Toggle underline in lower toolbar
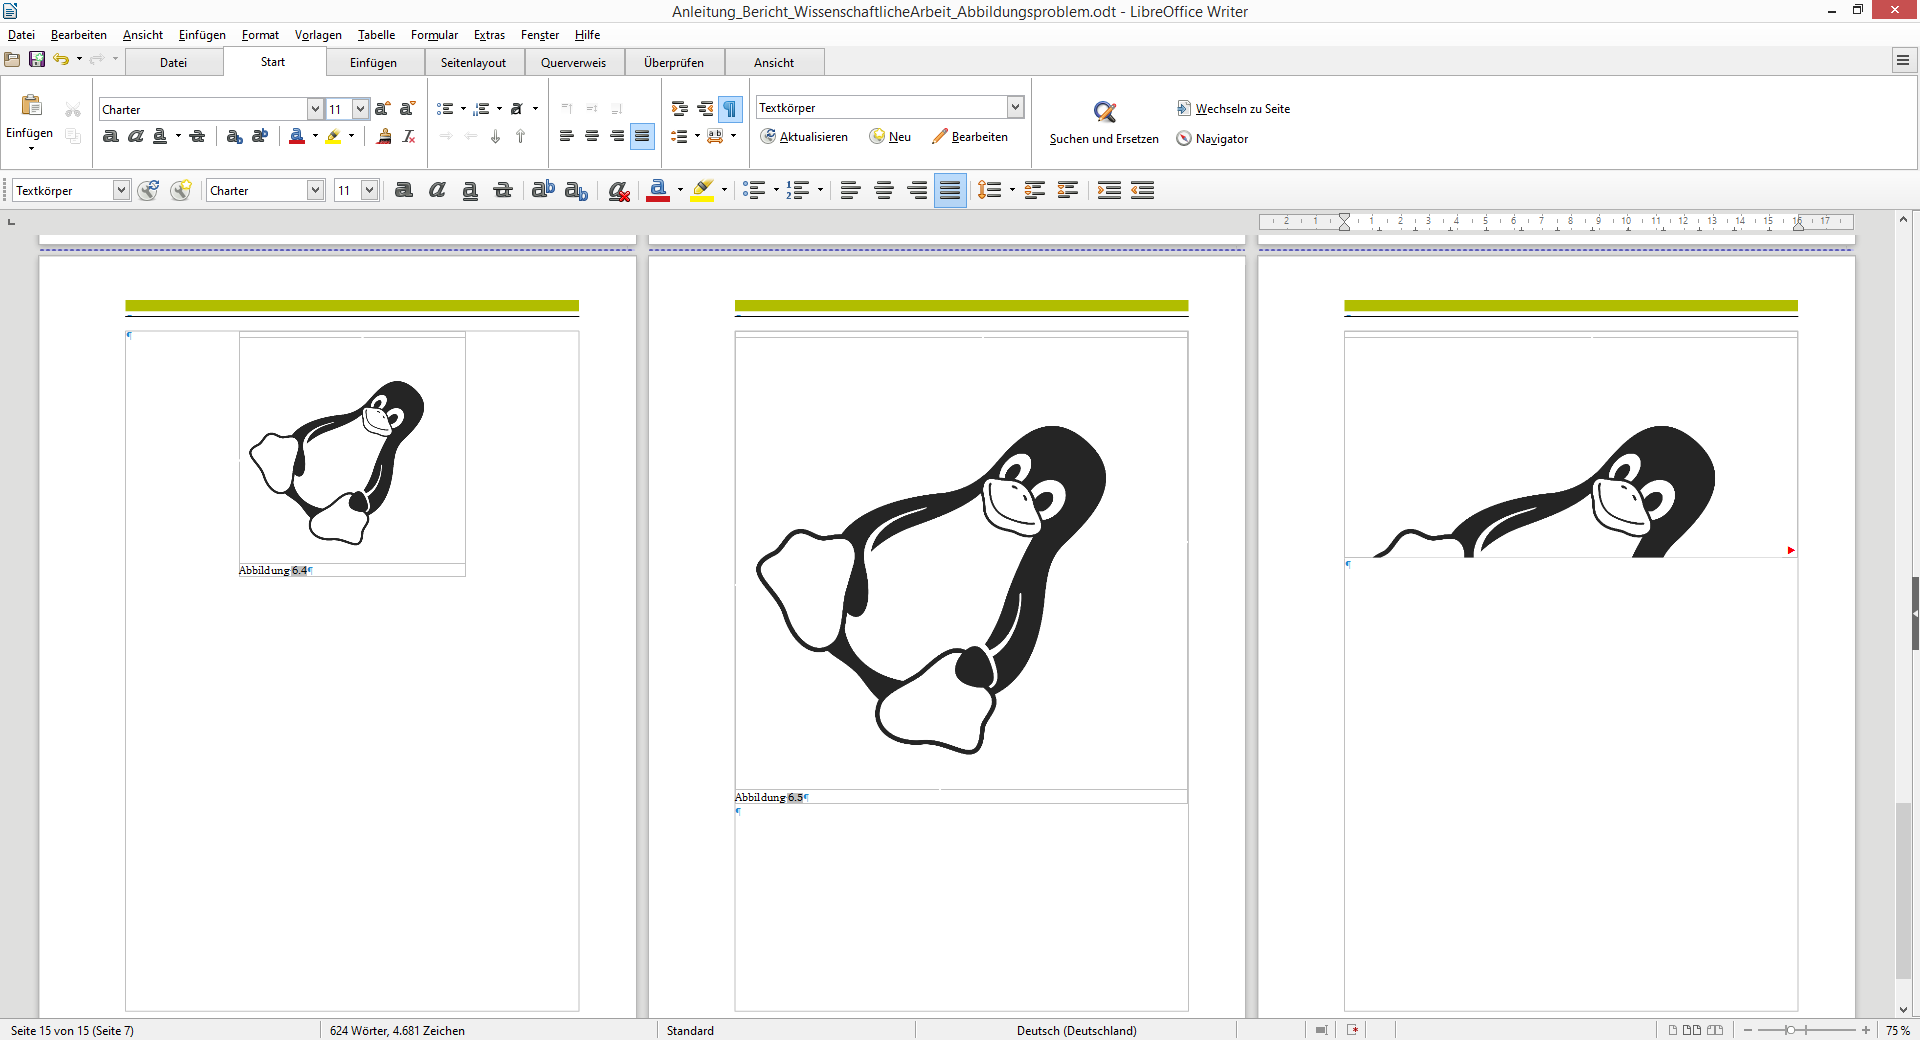 [x=470, y=190]
